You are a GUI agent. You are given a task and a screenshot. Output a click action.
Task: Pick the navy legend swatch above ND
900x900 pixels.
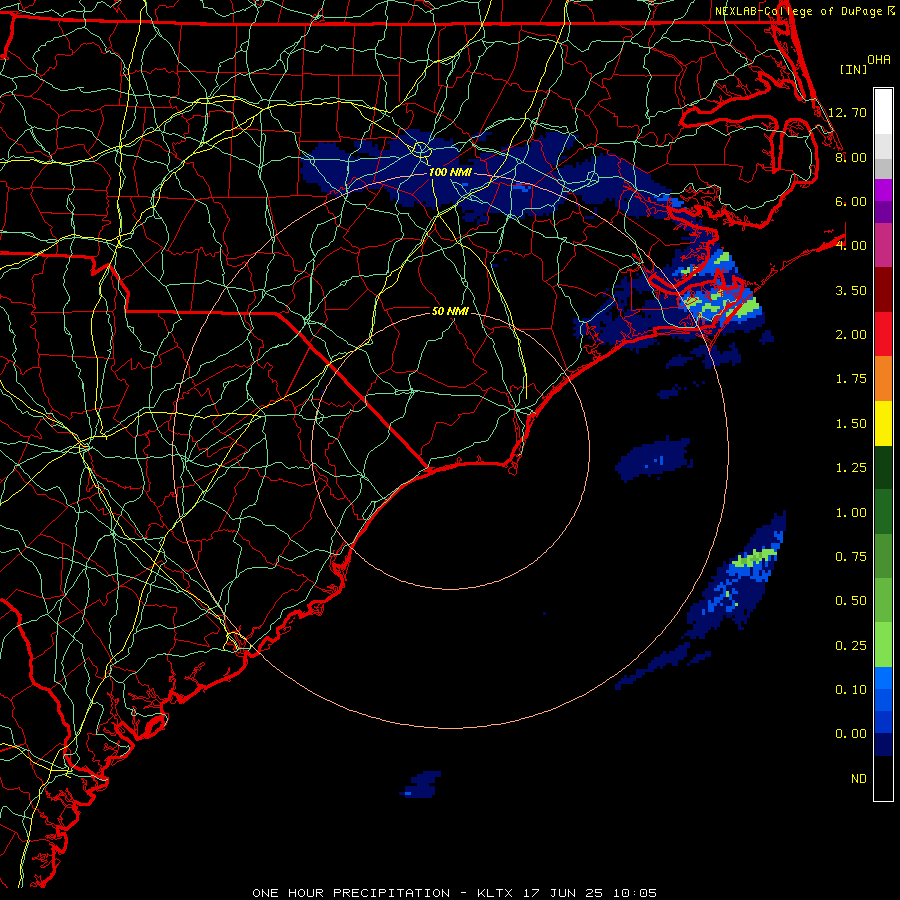pyautogui.click(x=883, y=745)
